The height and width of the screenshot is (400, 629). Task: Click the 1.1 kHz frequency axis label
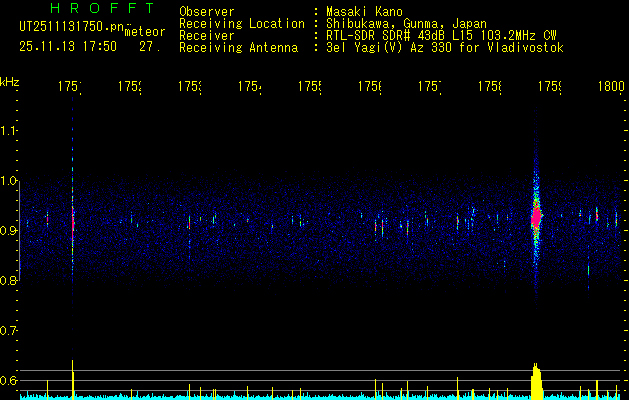point(8,130)
